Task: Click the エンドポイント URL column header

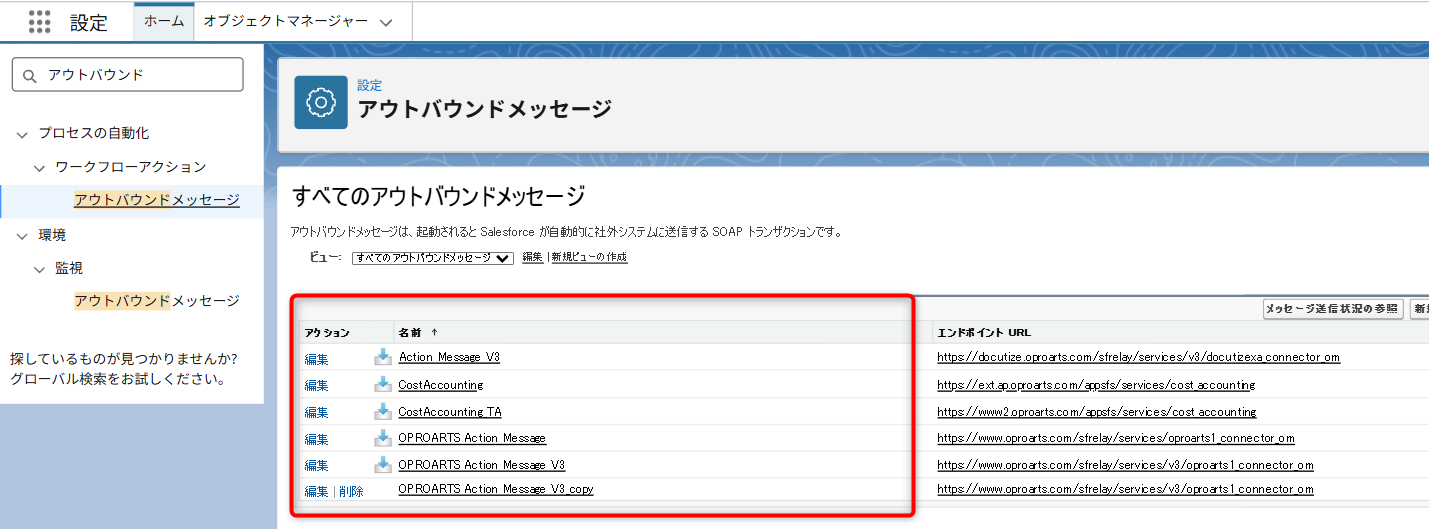Action: click(x=984, y=332)
